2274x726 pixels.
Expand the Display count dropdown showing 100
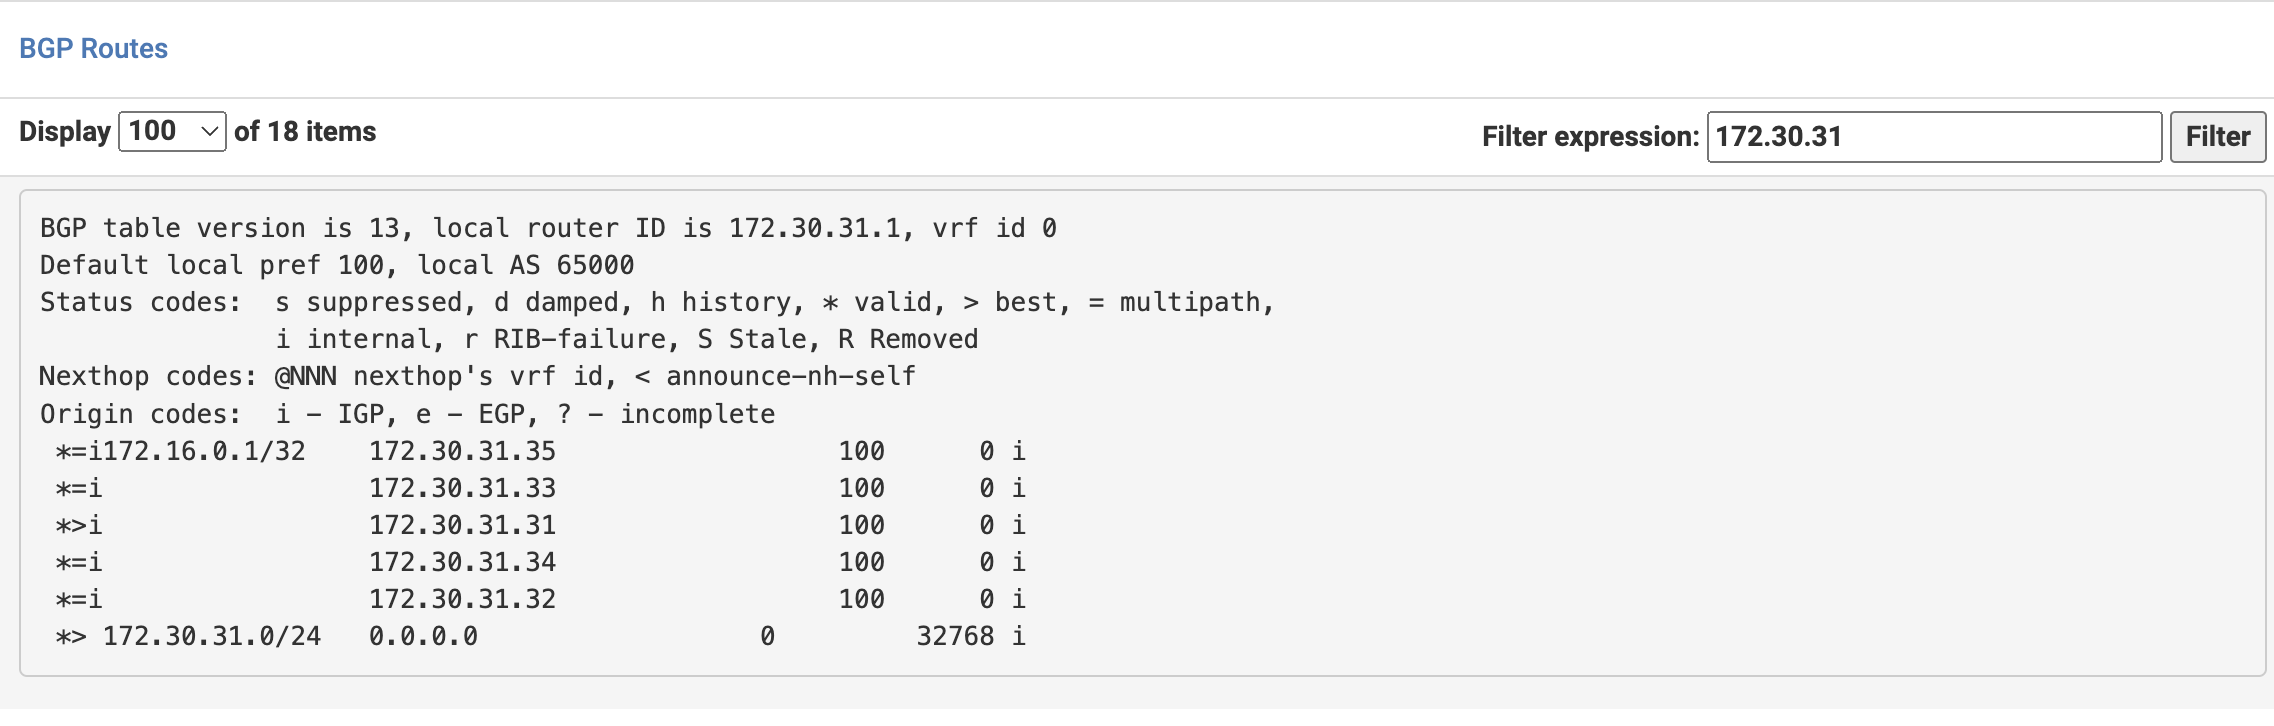(x=172, y=131)
